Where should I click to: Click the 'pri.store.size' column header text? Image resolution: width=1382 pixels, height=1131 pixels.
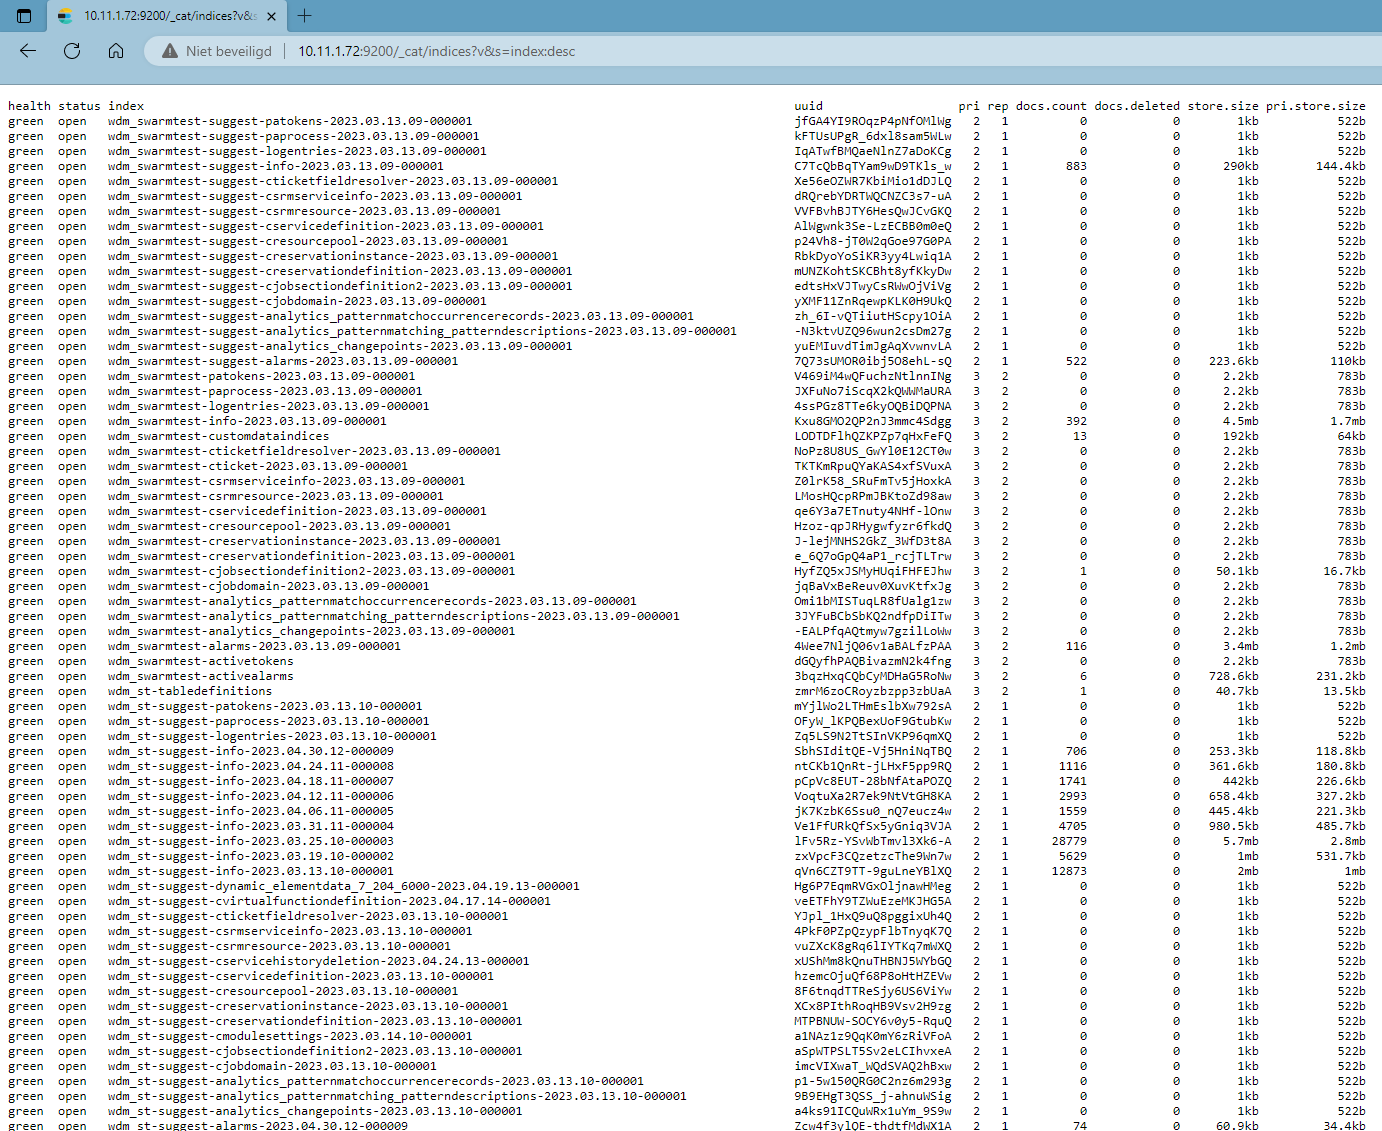tap(1315, 106)
